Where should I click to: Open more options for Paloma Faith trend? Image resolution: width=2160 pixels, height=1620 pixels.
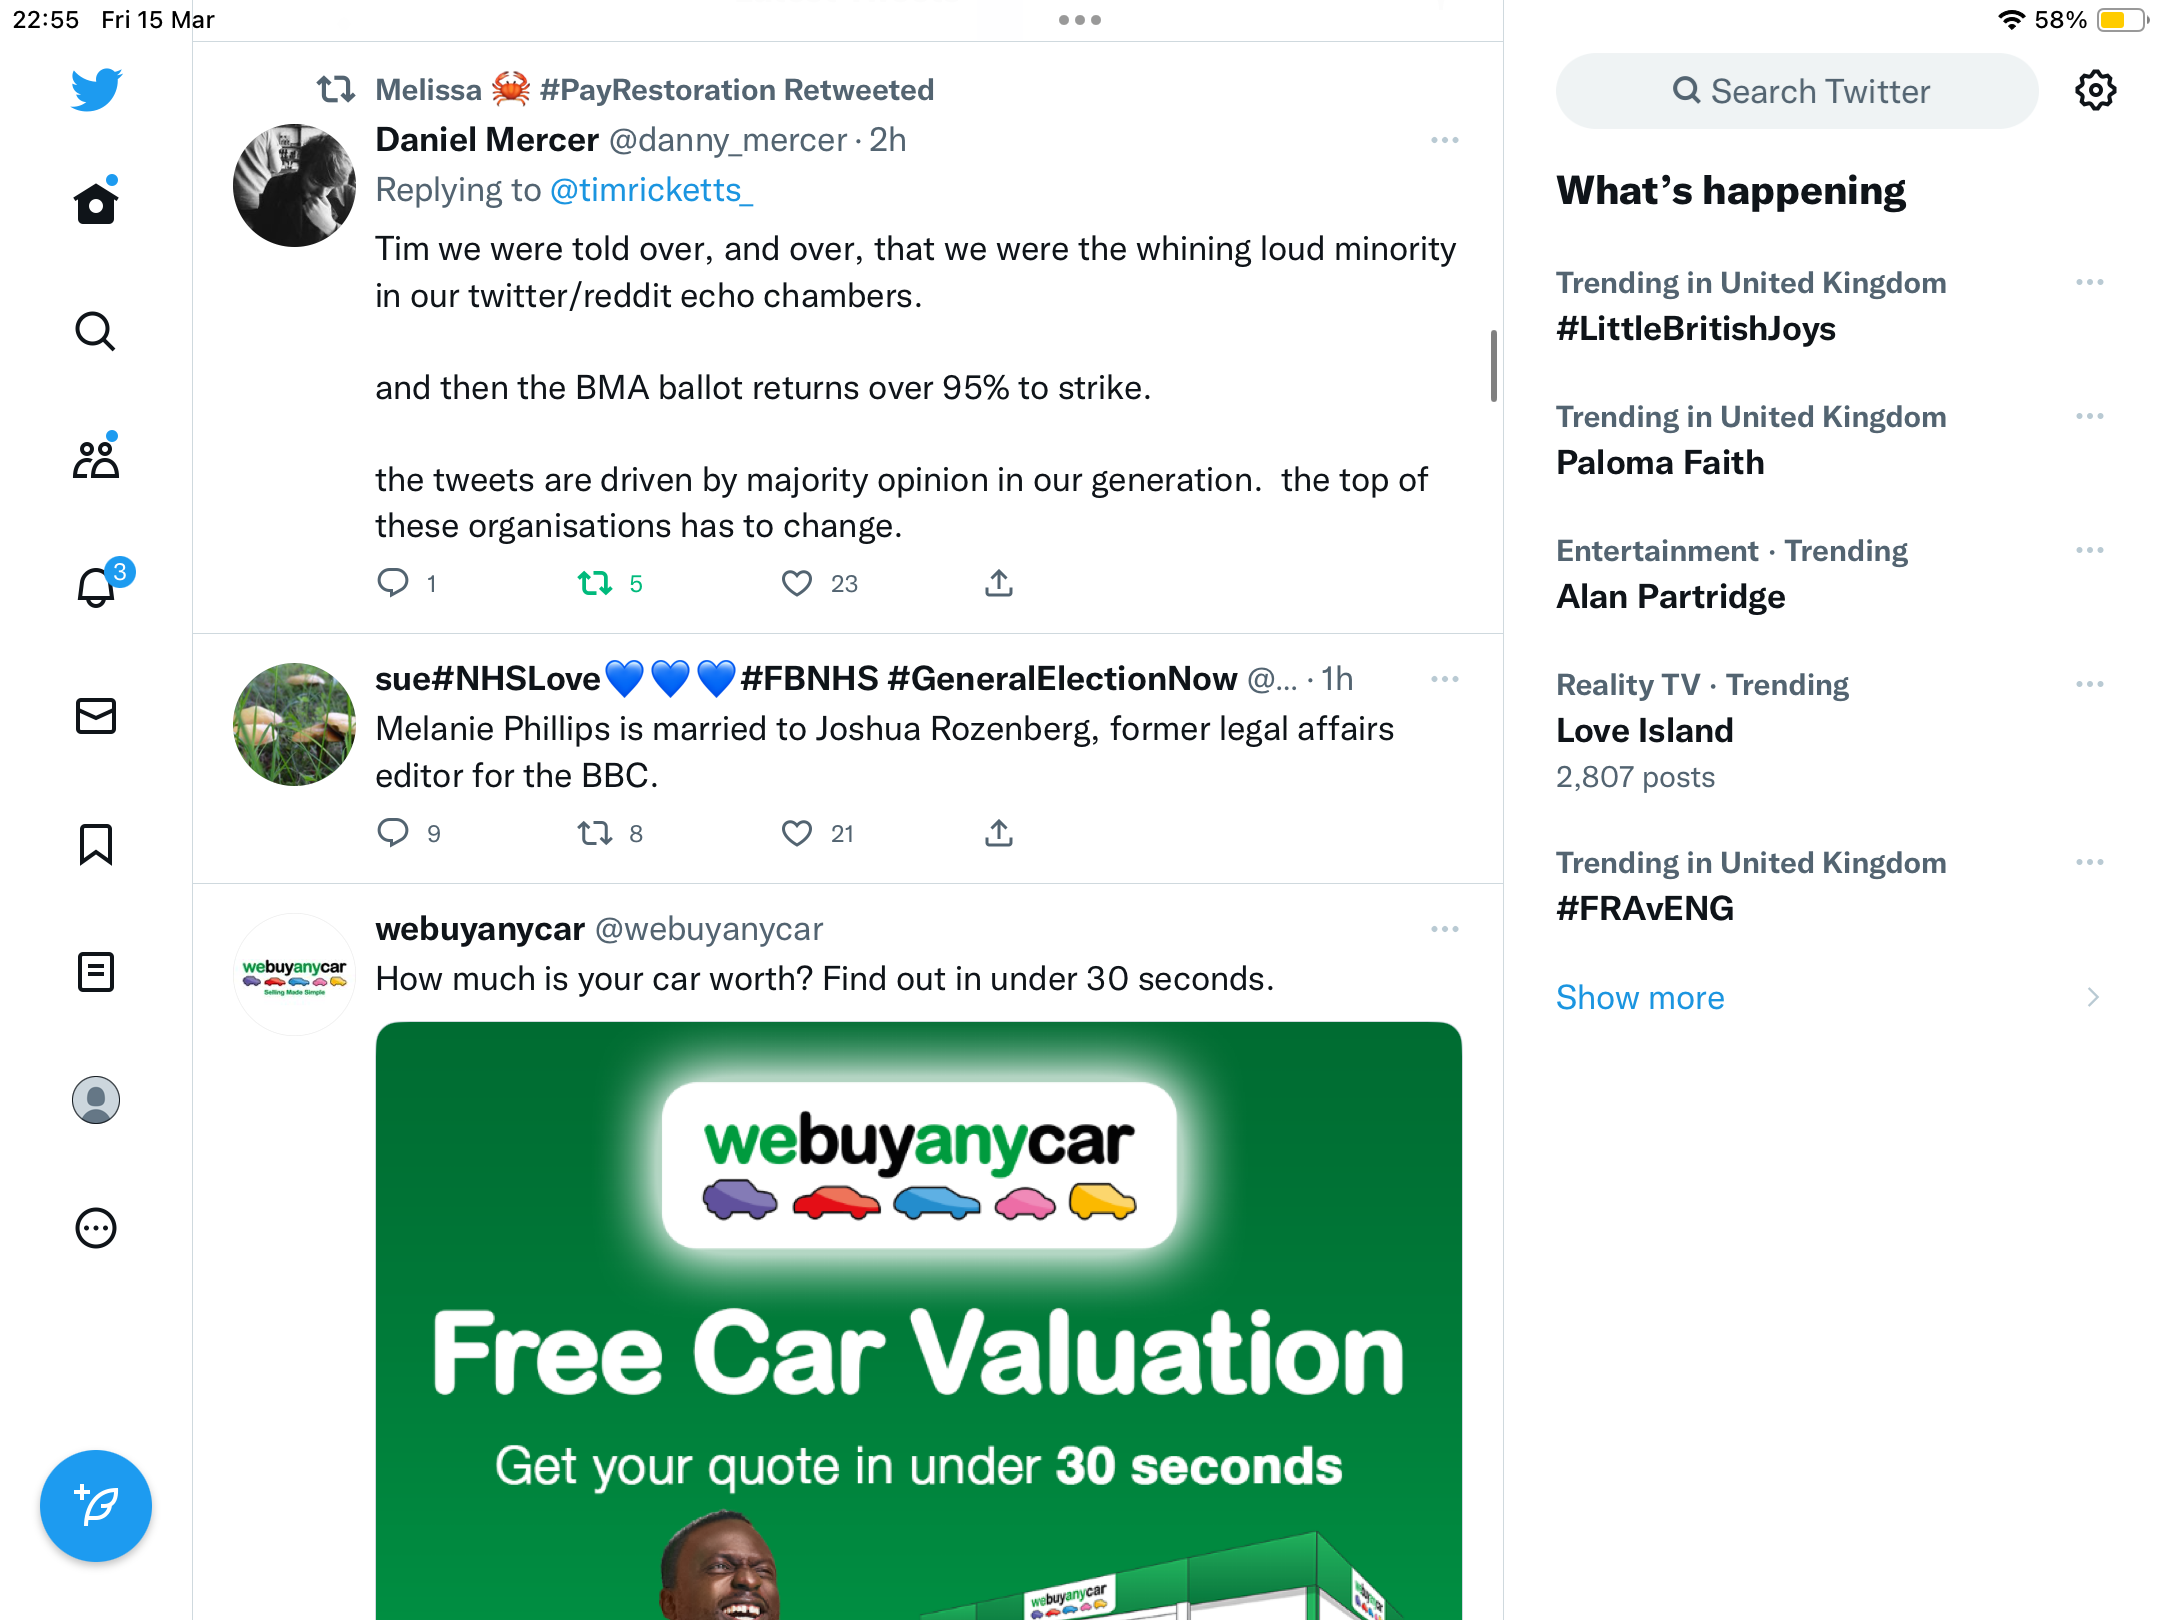(2090, 416)
